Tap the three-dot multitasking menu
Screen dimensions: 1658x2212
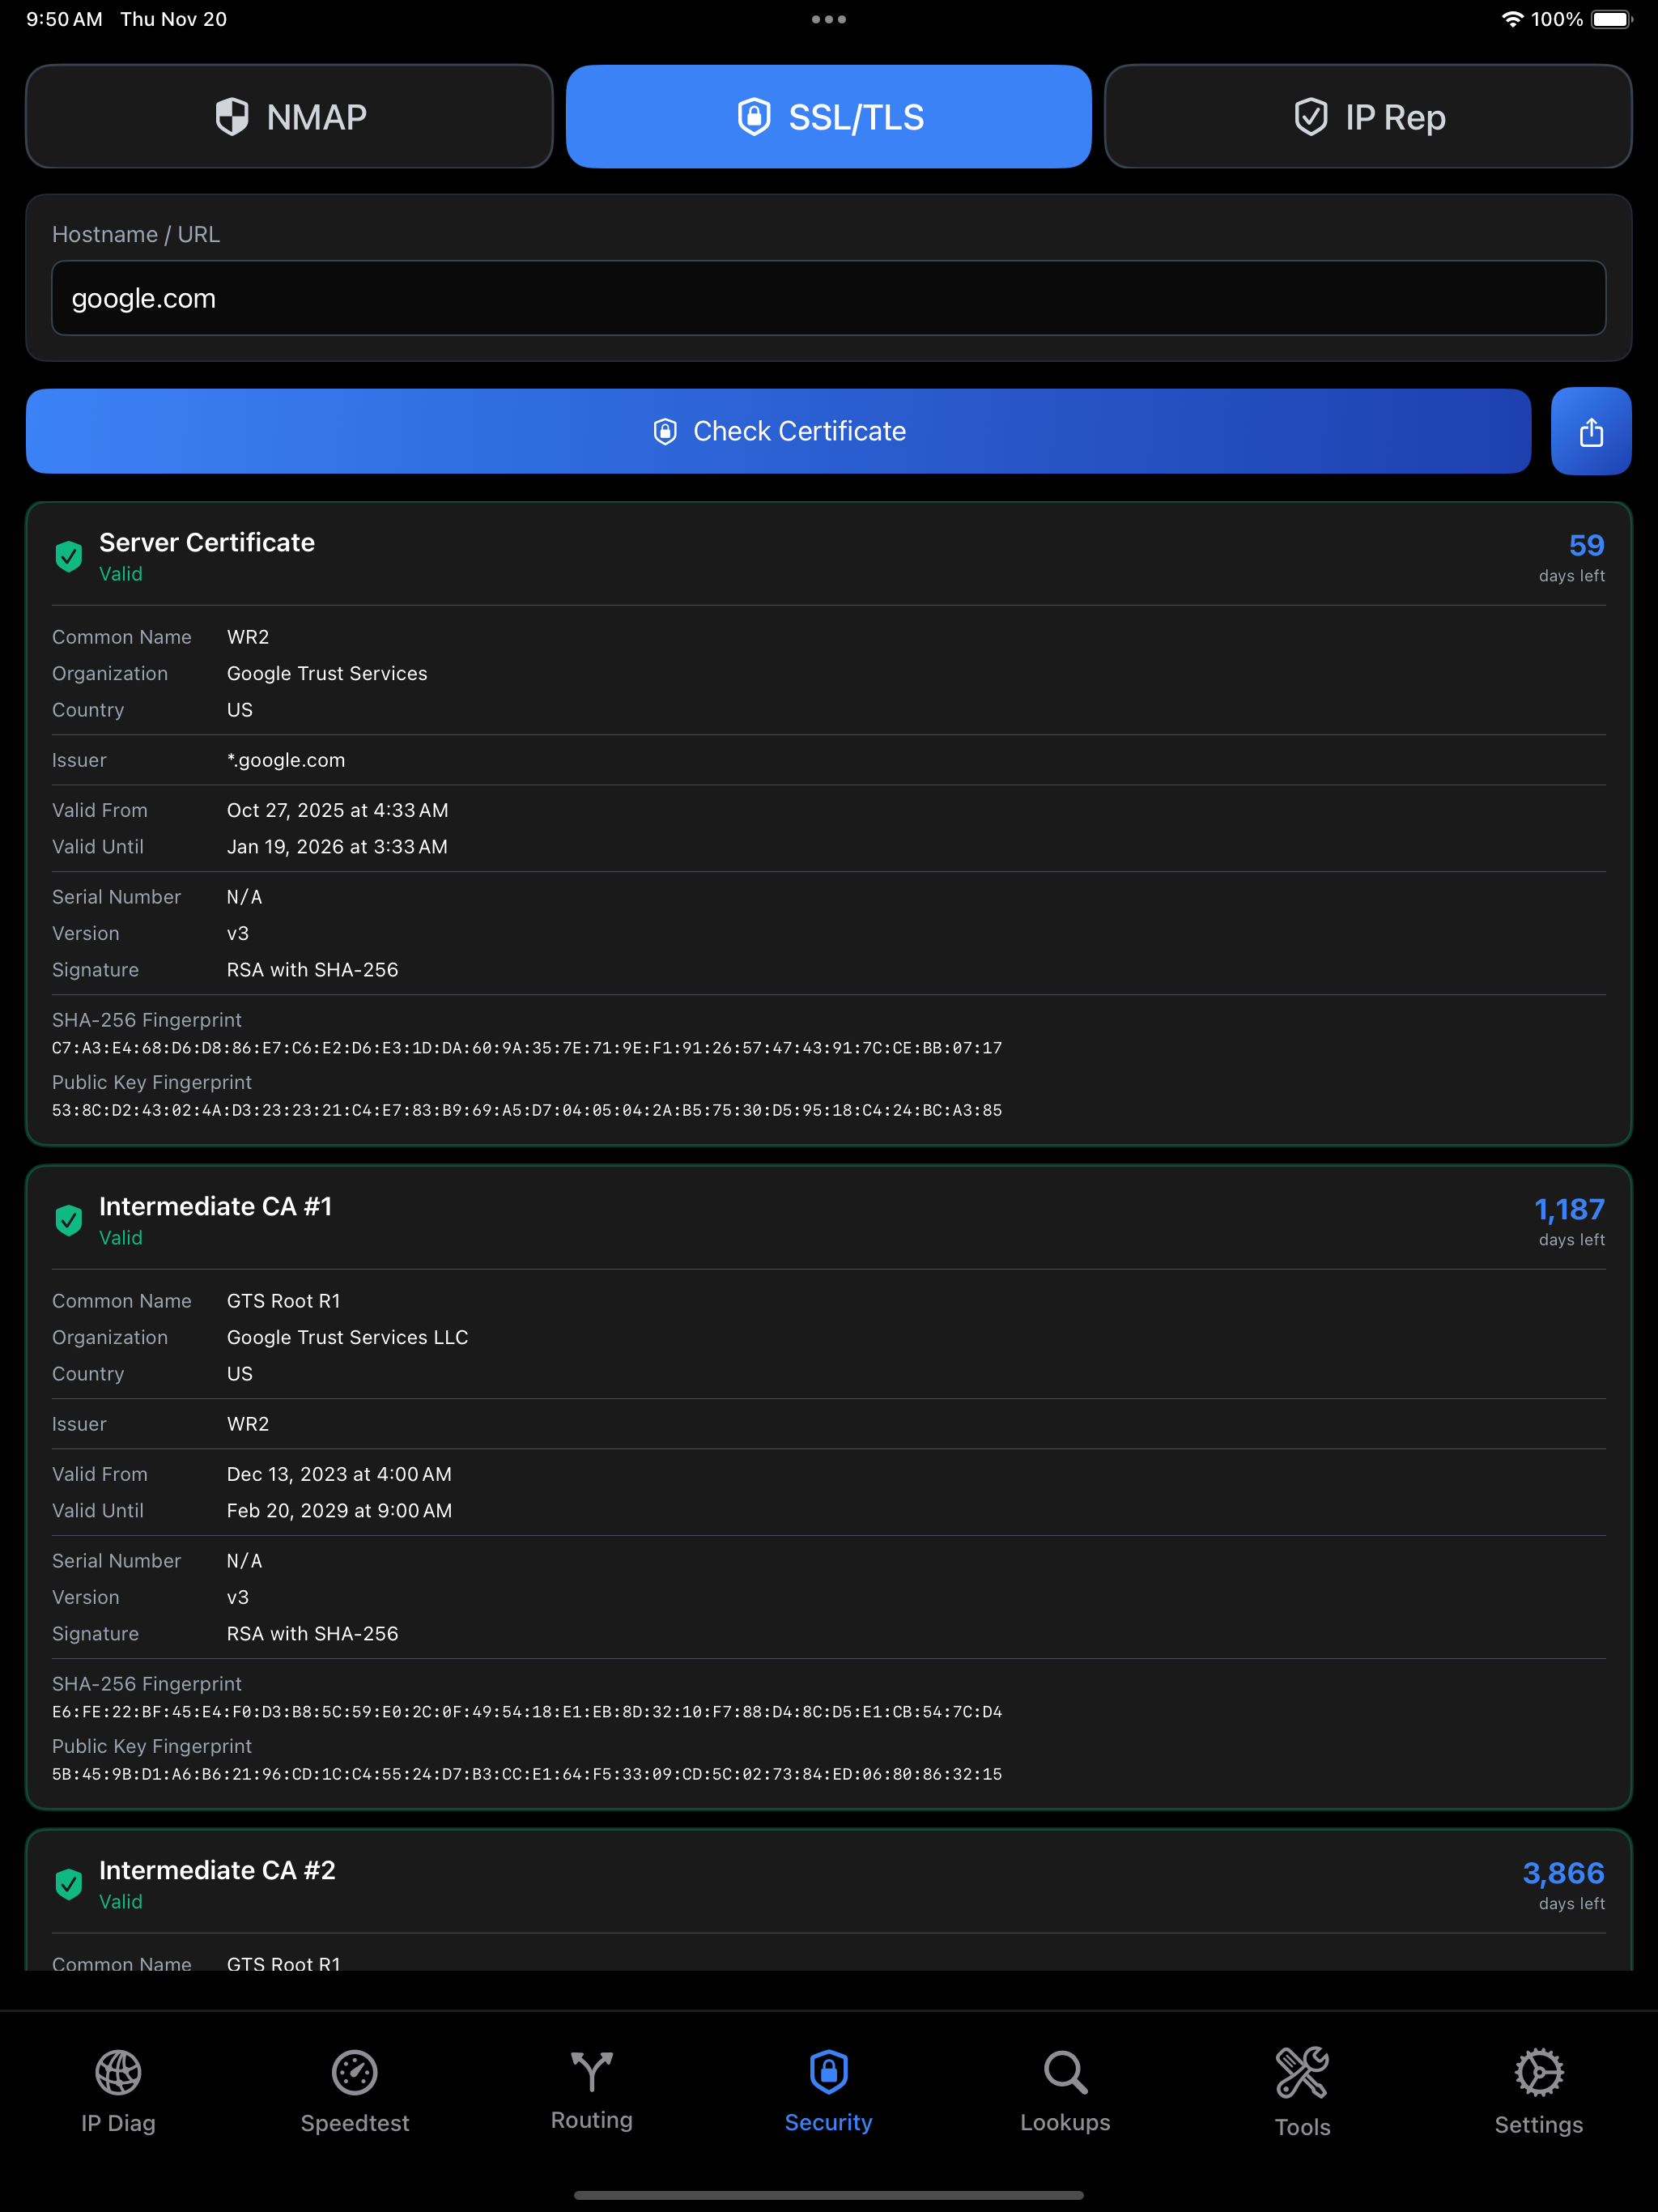click(x=829, y=19)
